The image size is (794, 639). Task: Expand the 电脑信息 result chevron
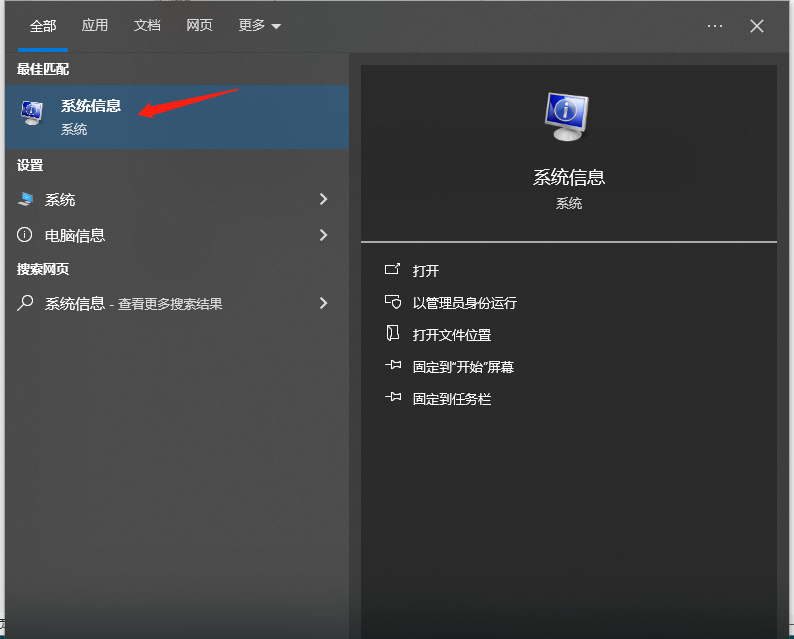click(x=324, y=235)
